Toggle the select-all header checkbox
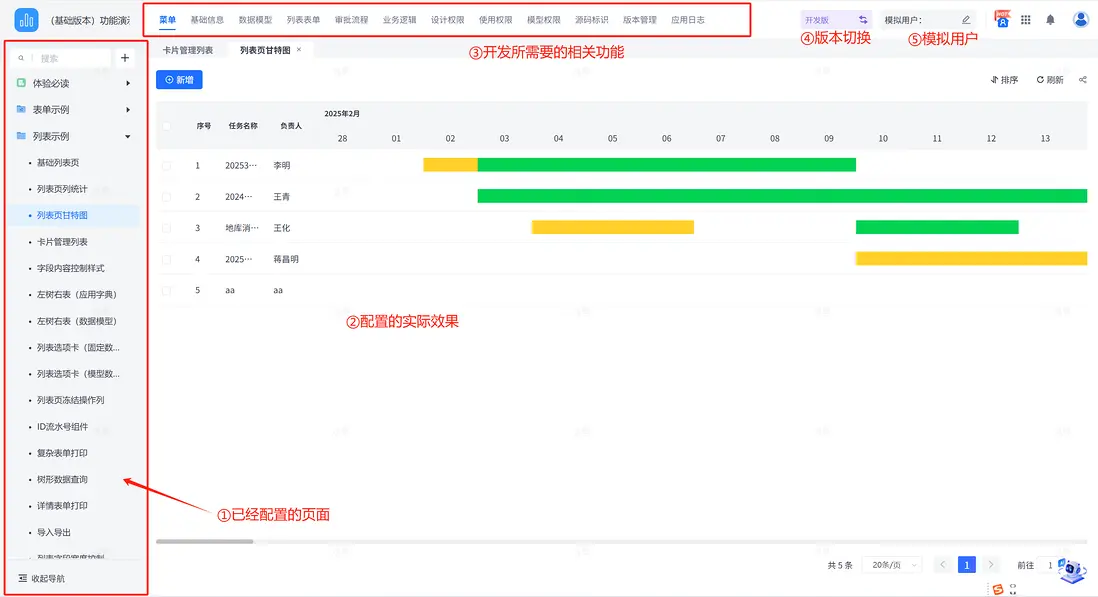 (166, 126)
